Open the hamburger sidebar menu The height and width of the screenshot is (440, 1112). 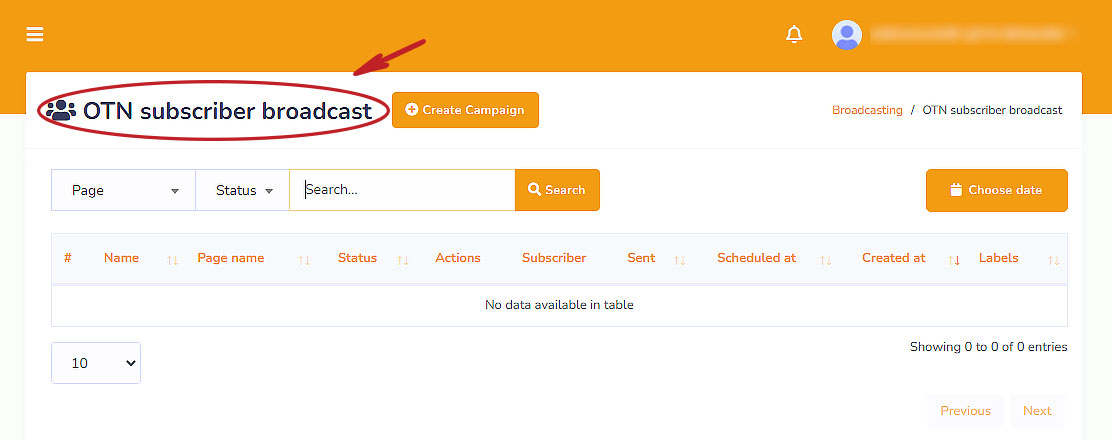pos(35,34)
